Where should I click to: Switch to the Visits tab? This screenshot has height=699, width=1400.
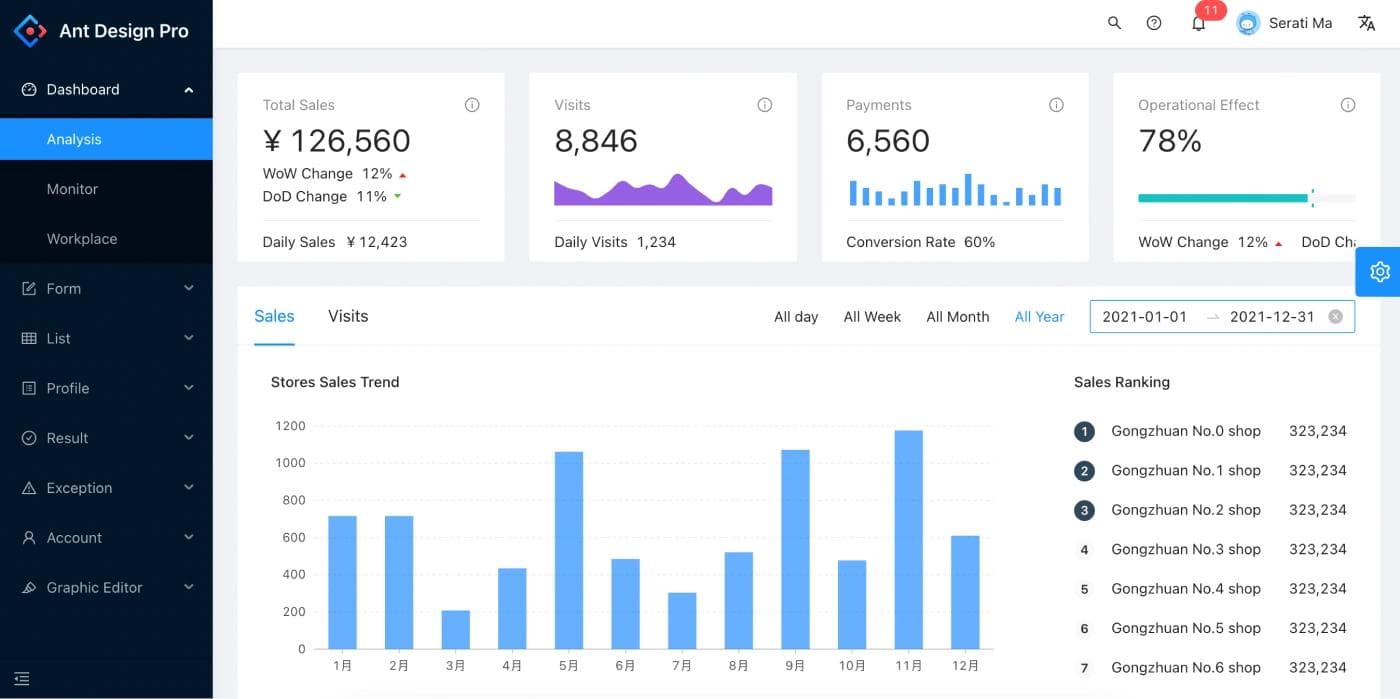tap(348, 316)
